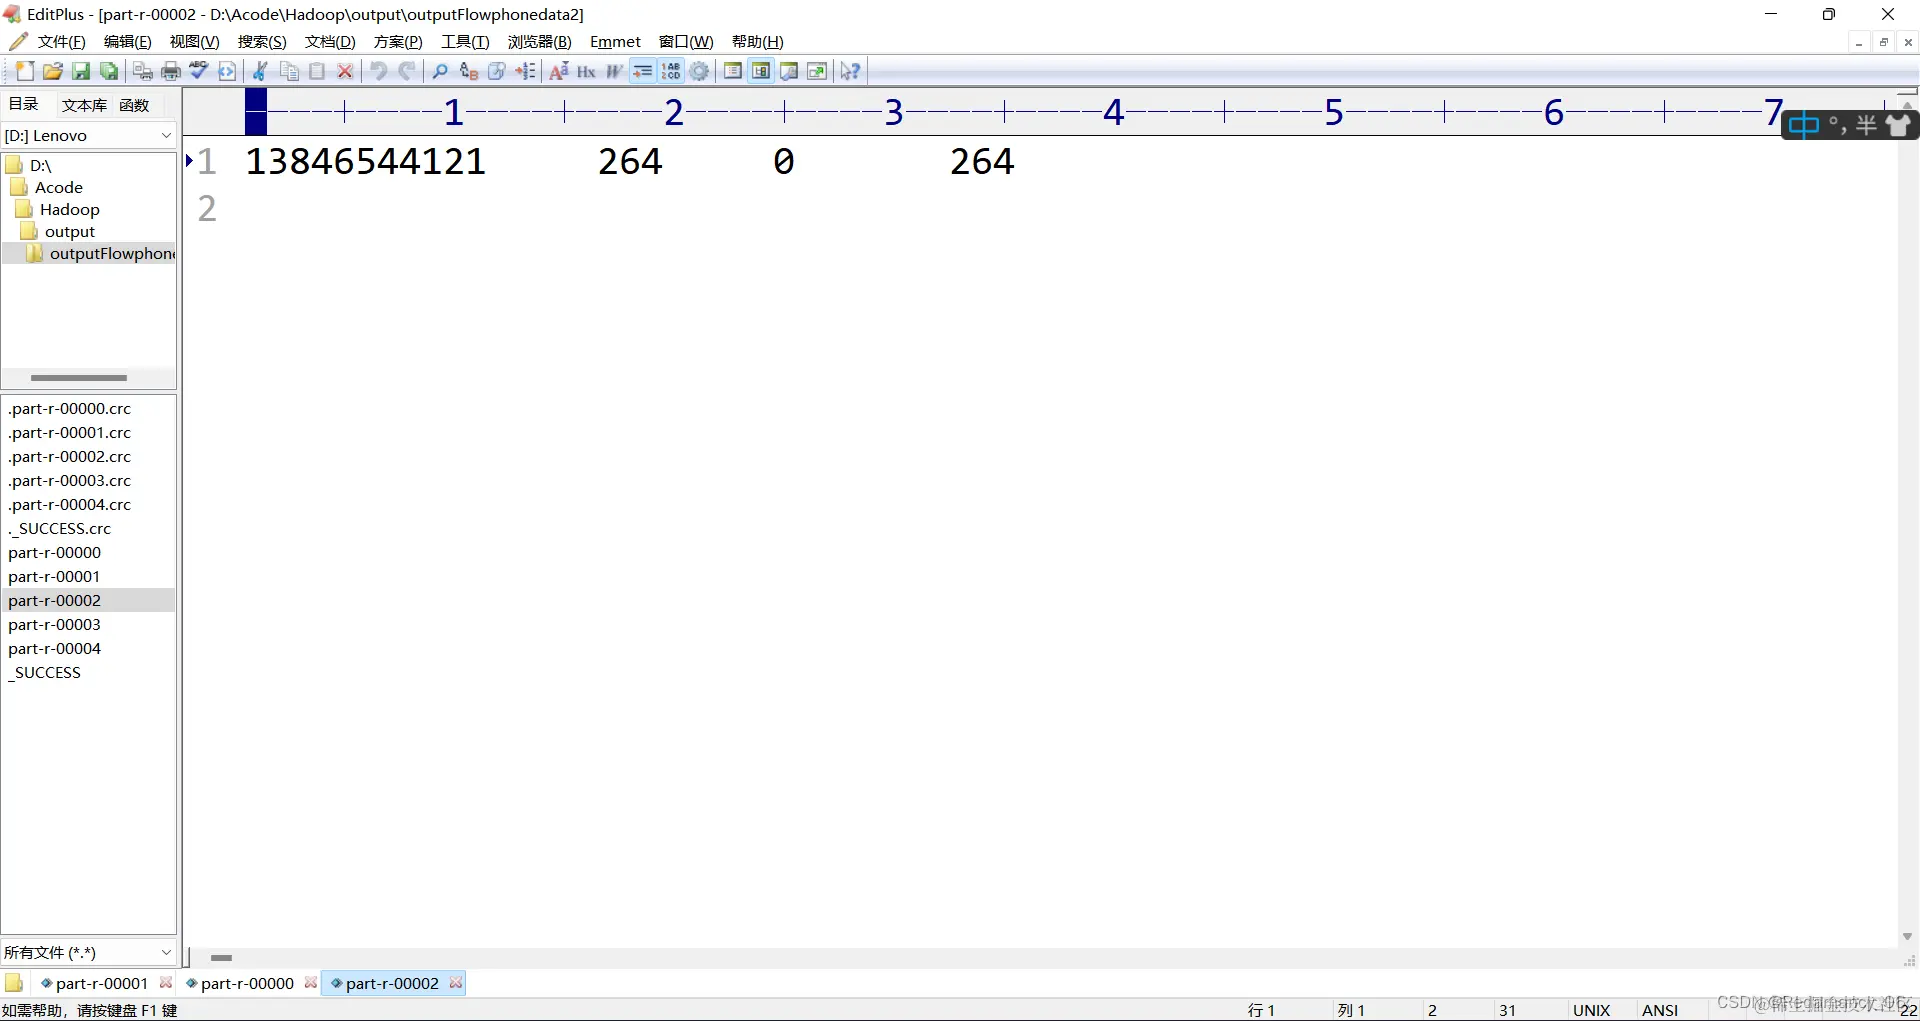Select _SUCCESS in the file list
Image resolution: width=1920 pixels, height=1021 pixels.
click(45, 672)
